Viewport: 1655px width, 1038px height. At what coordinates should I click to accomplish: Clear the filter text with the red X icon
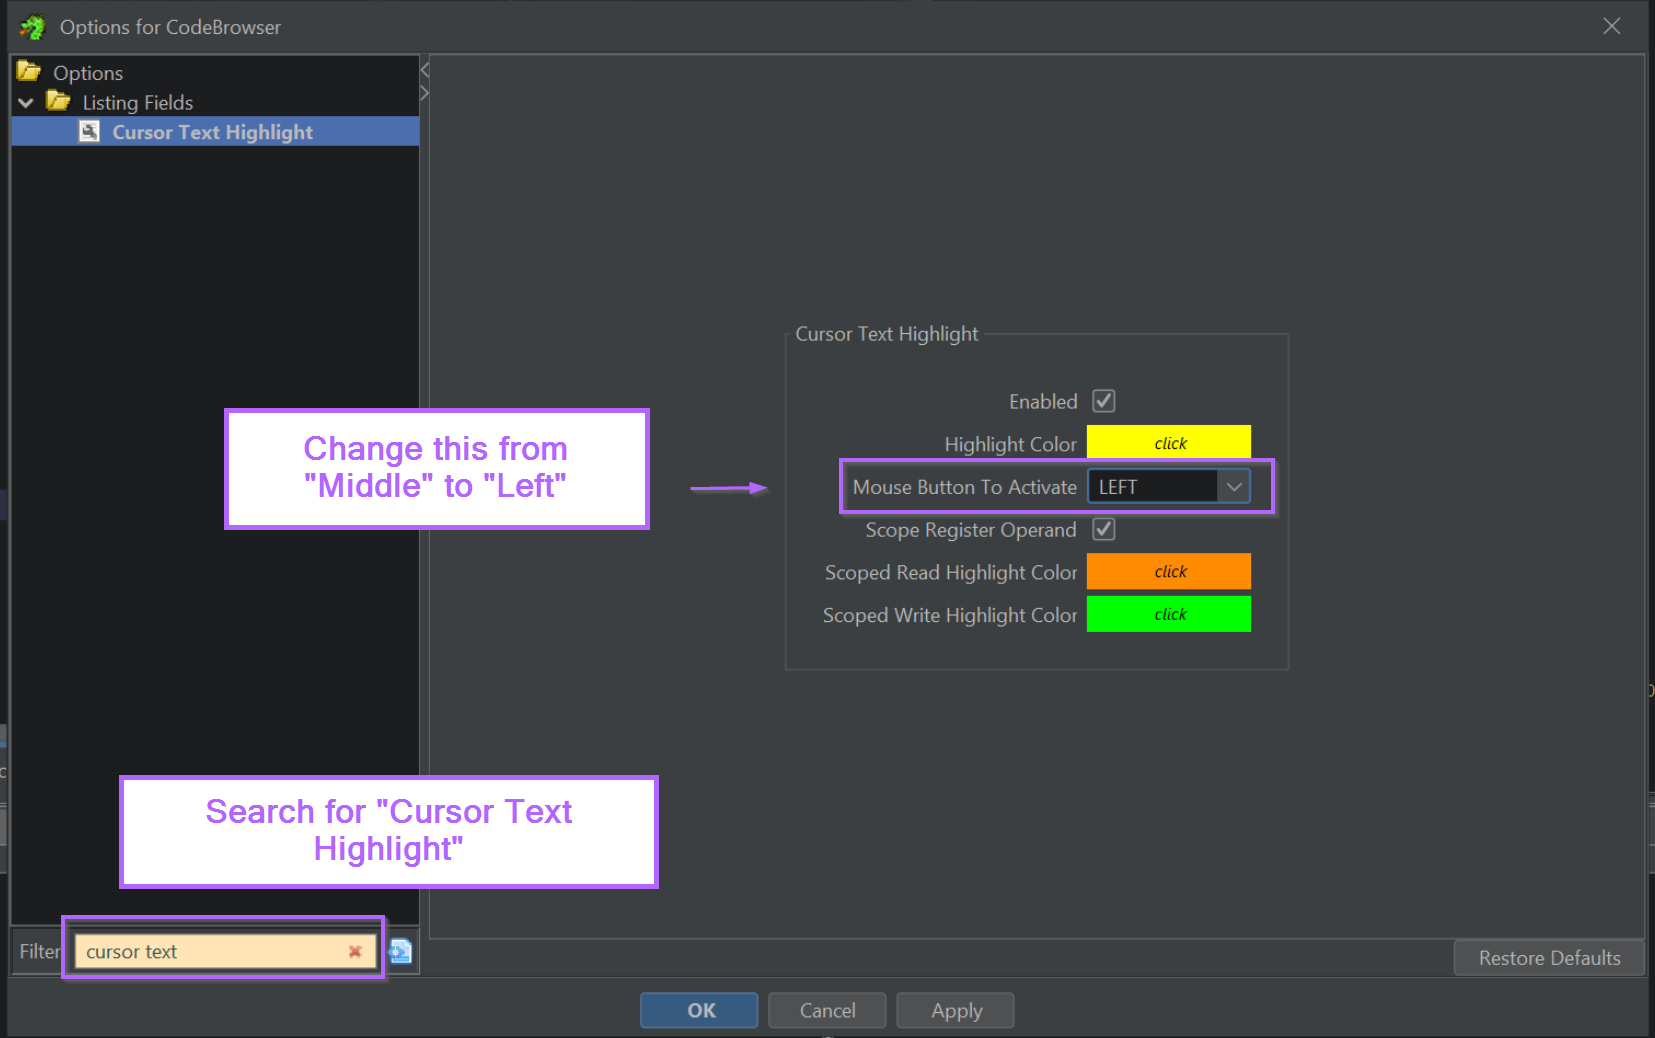click(355, 952)
